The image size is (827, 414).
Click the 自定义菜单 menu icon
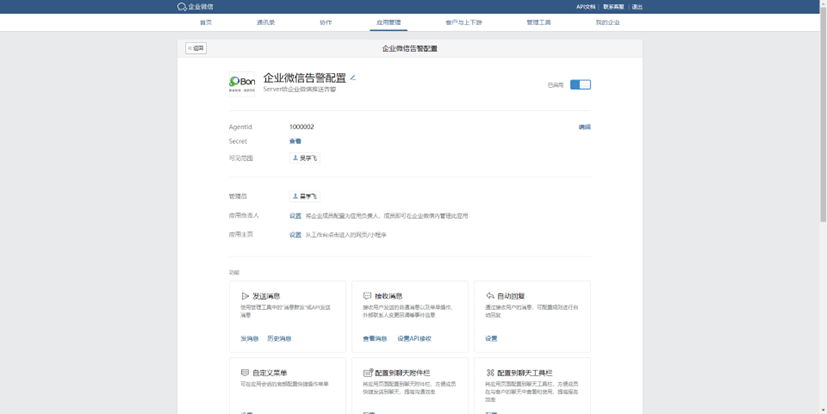[x=245, y=373]
